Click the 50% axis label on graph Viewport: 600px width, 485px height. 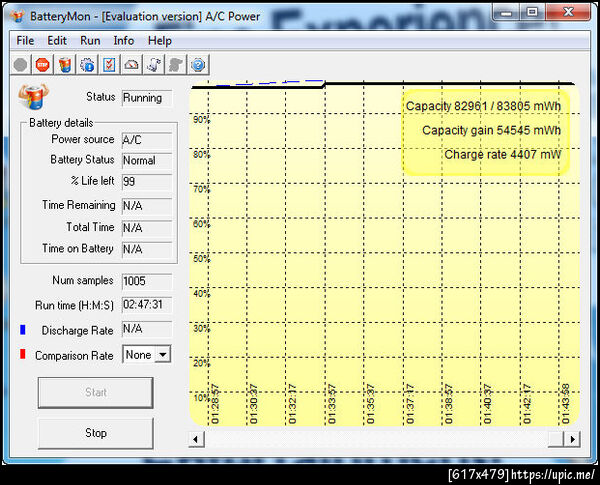(201, 259)
